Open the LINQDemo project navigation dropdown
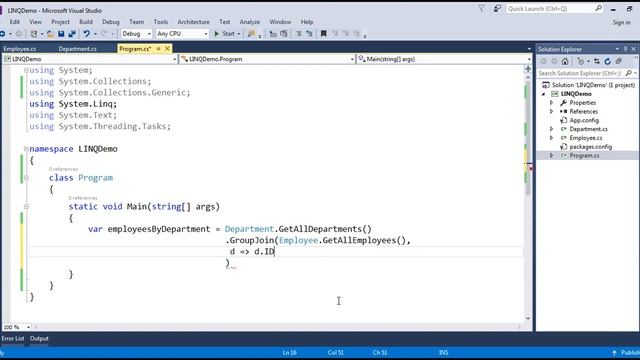 pos(175,59)
